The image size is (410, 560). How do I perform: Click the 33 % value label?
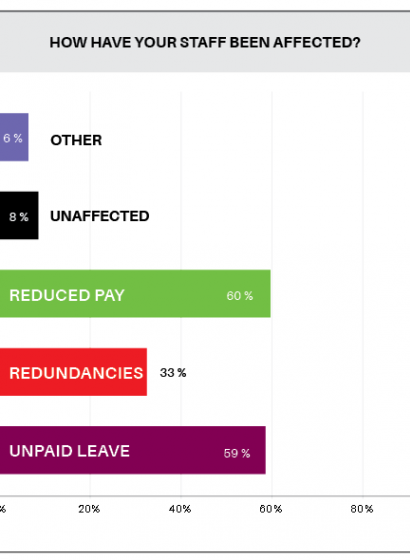point(173,373)
